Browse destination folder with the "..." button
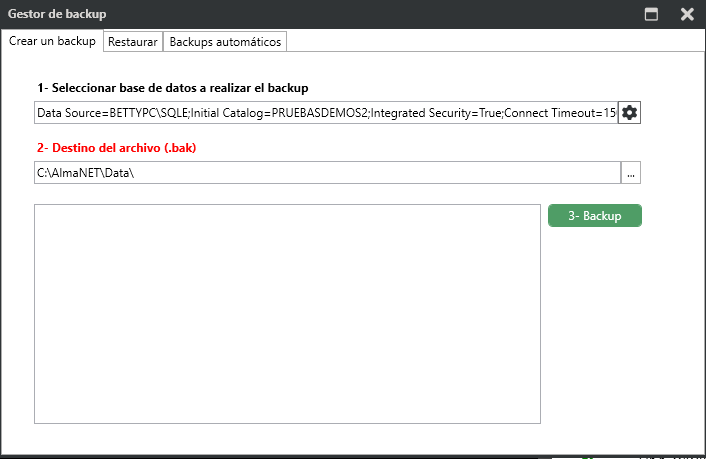 [x=630, y=173]
